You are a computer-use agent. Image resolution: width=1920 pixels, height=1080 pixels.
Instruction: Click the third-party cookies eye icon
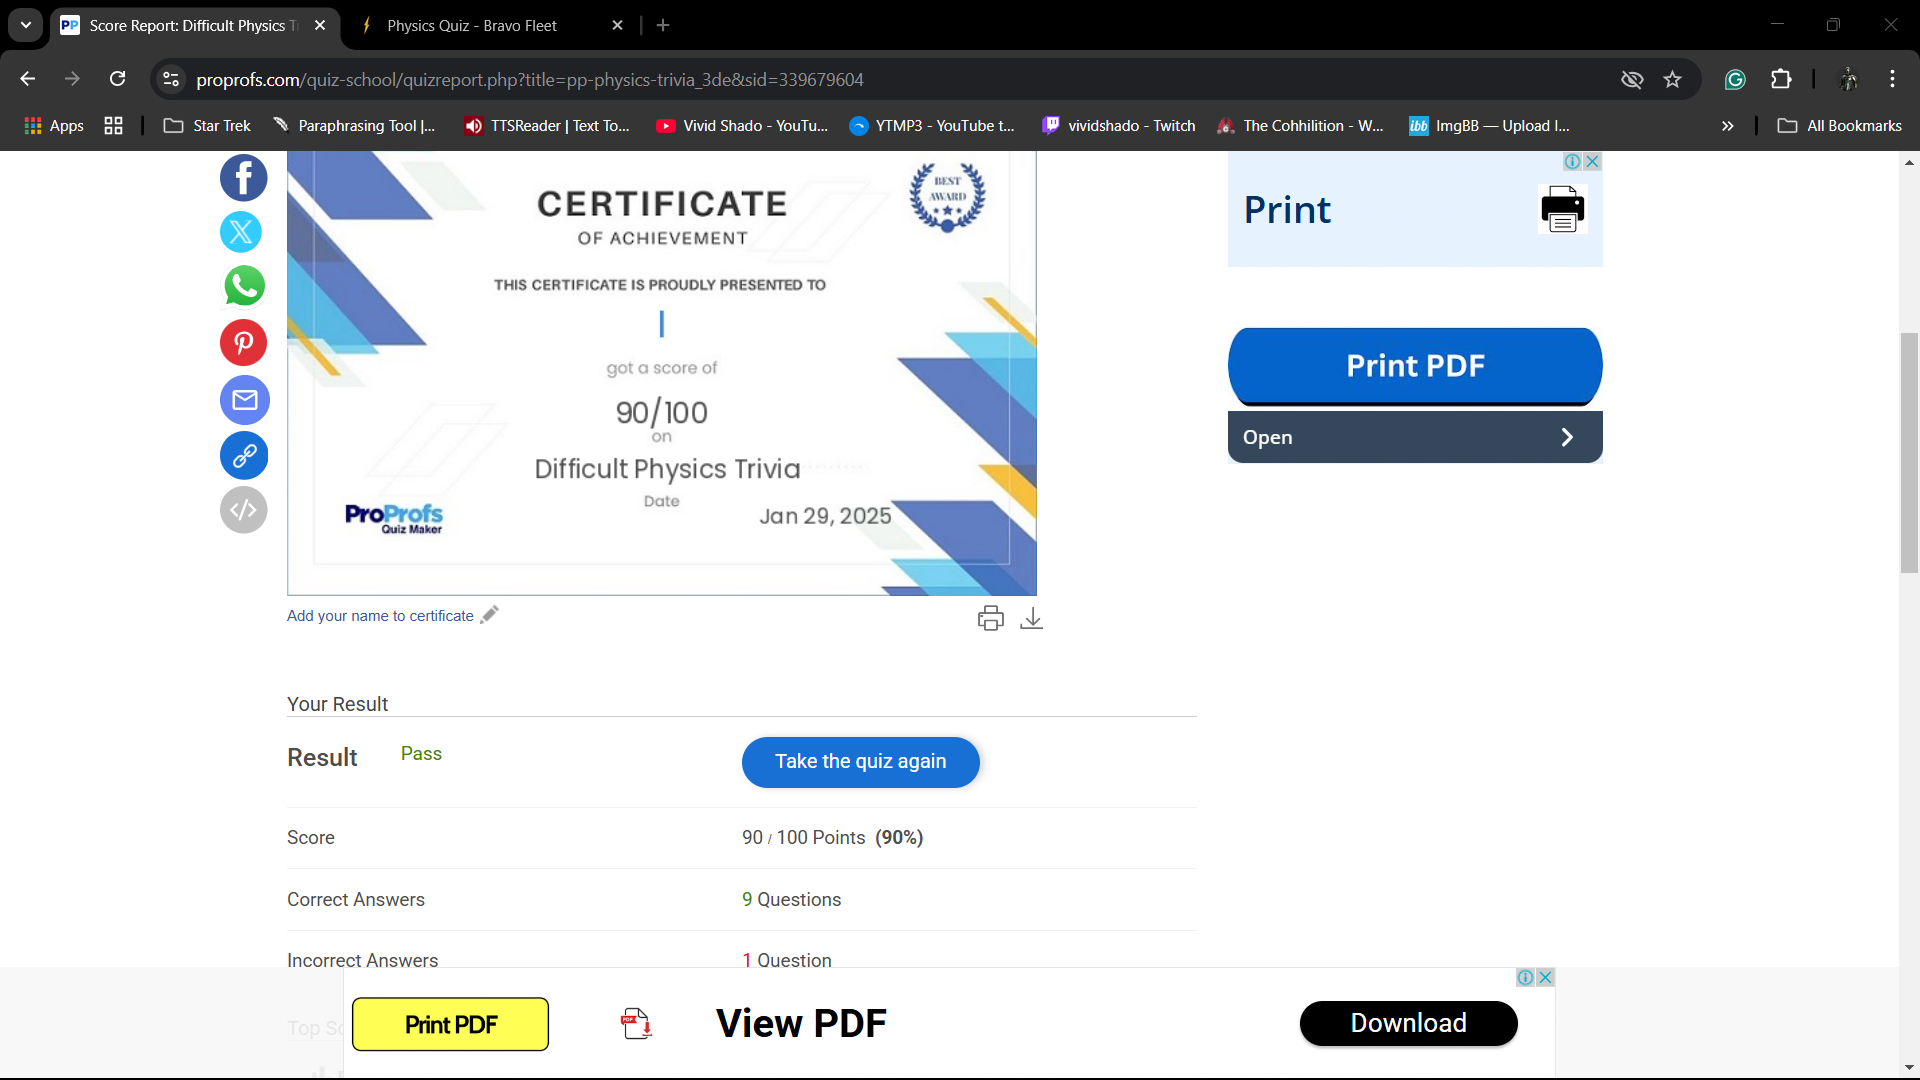(x=1632, y=79)
